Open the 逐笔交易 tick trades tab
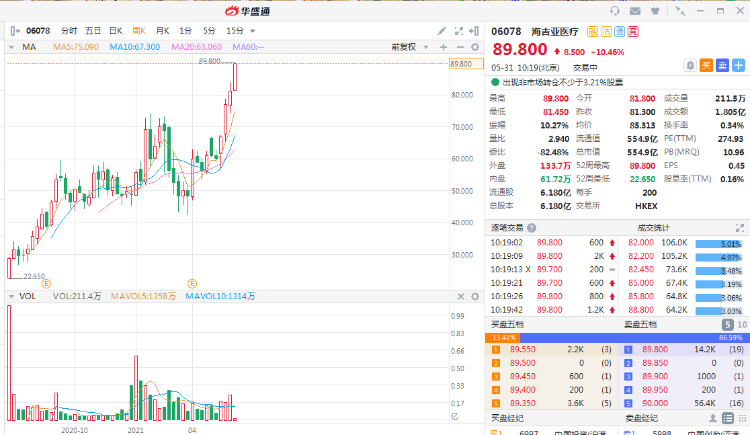 507,228
